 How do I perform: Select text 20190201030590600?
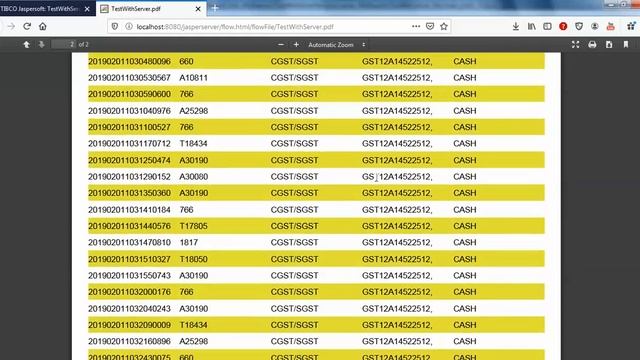(x=129, y=94)
